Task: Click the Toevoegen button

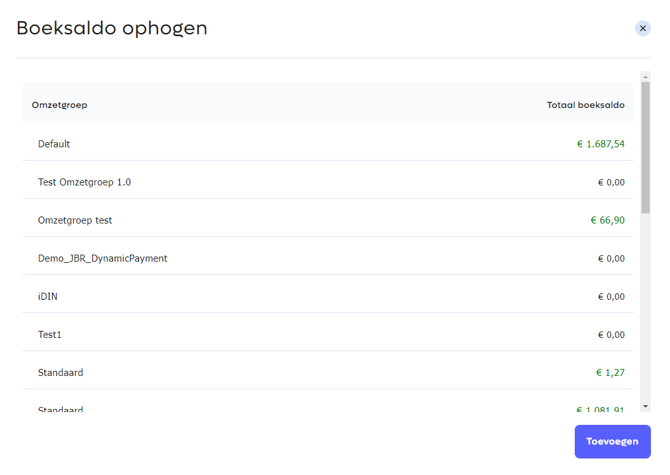Action: point(612,441)
